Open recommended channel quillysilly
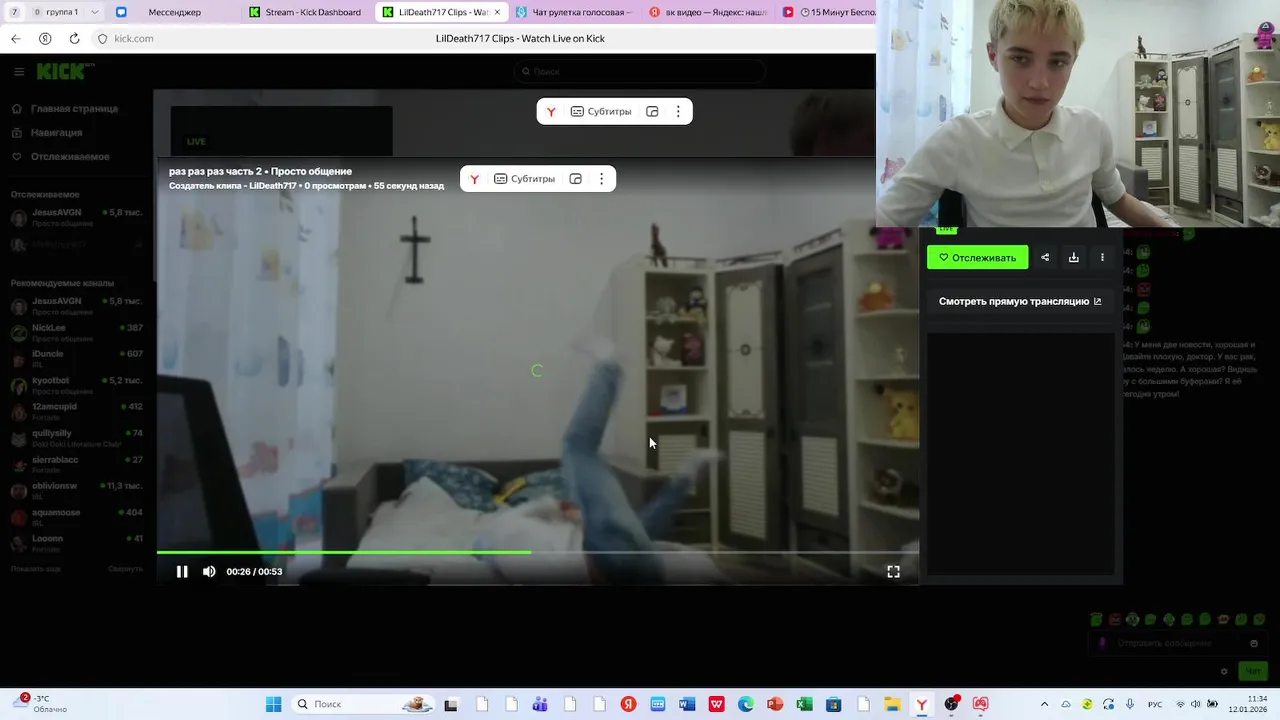This screenshot has width=1280, height=720. coord(77,438)
